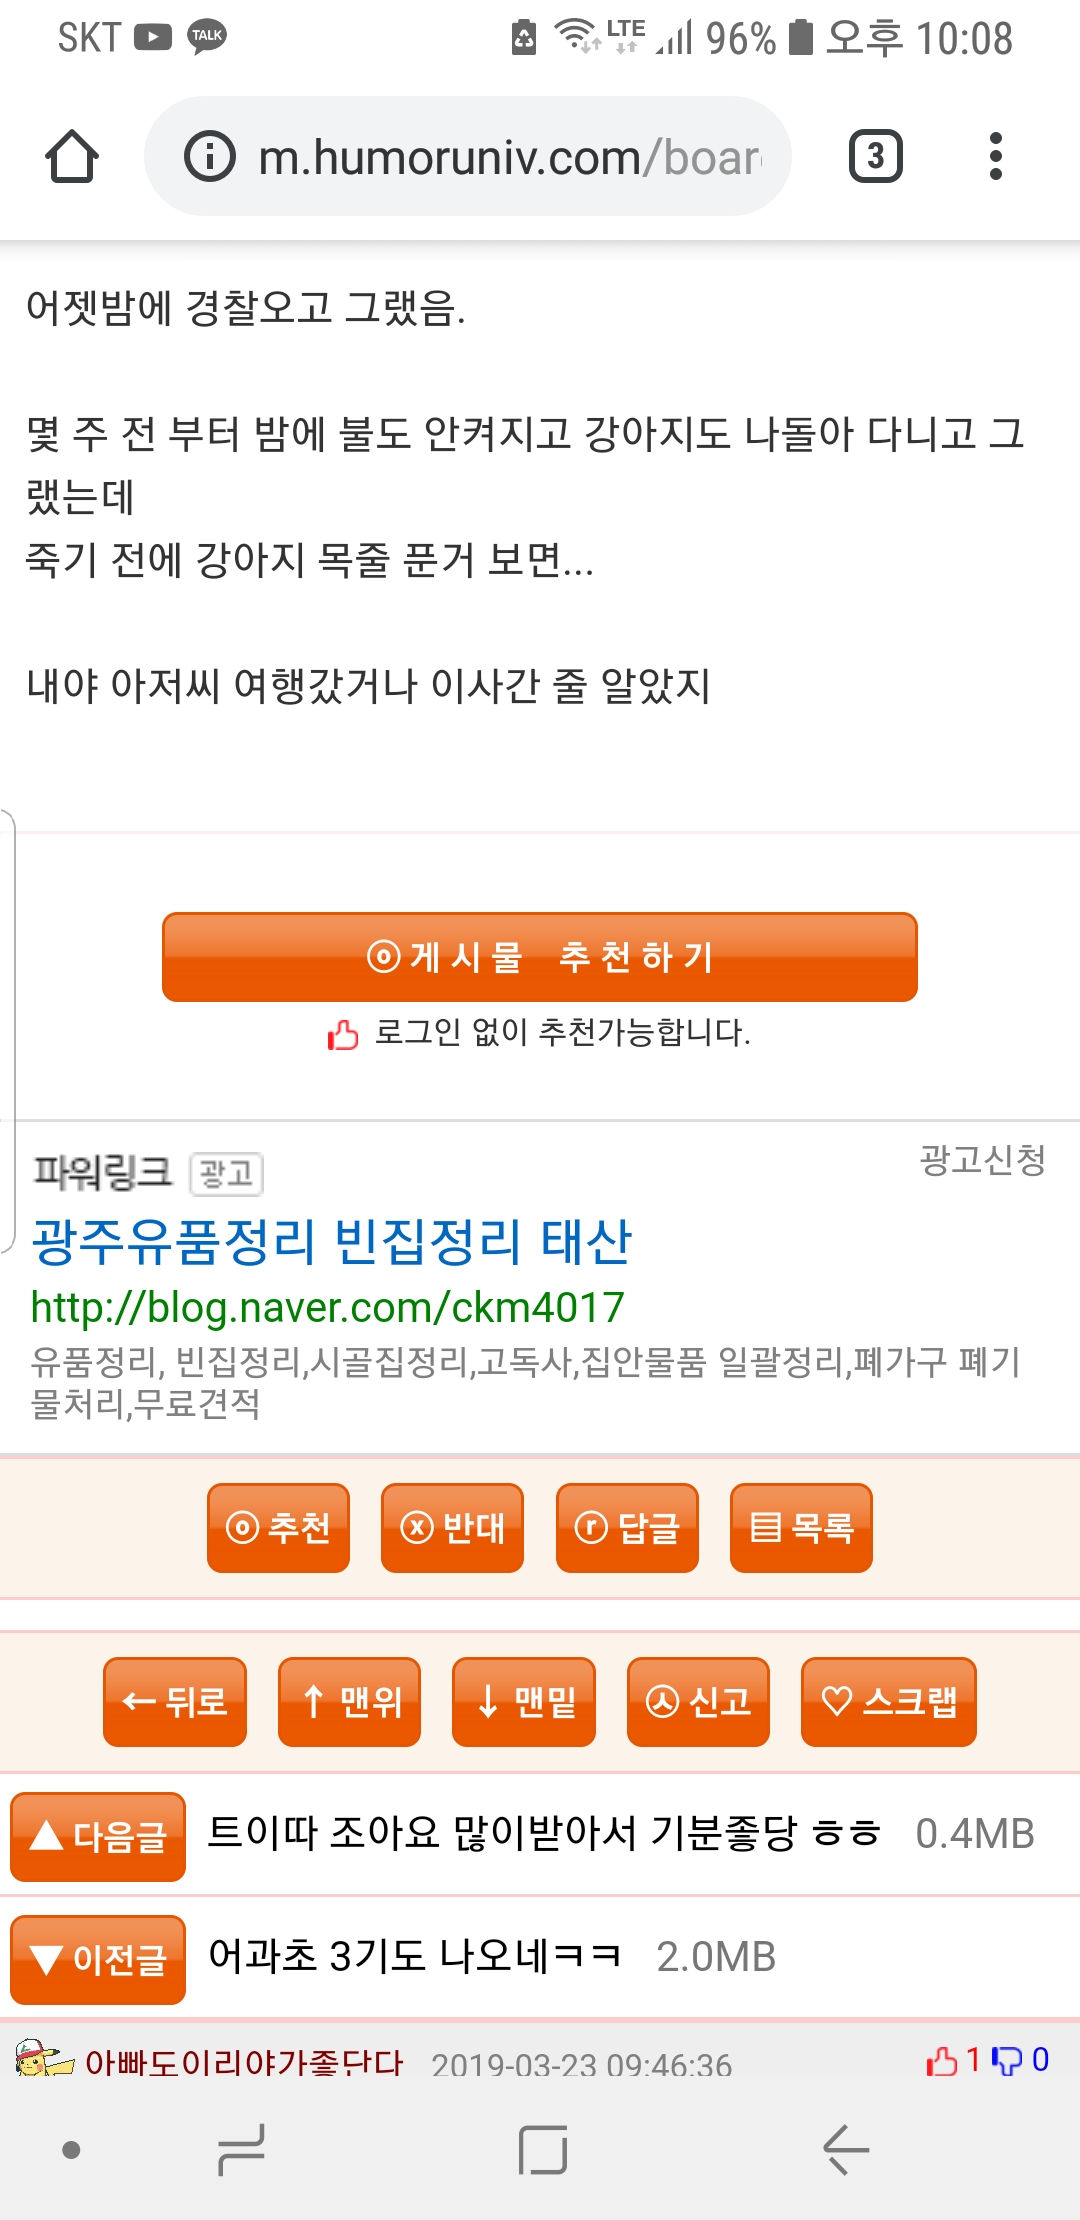Image resolution: width=1080 pixels, height=2220 pixels.
Task: Report the post with 신고 button
Action: pos(698,1701)
